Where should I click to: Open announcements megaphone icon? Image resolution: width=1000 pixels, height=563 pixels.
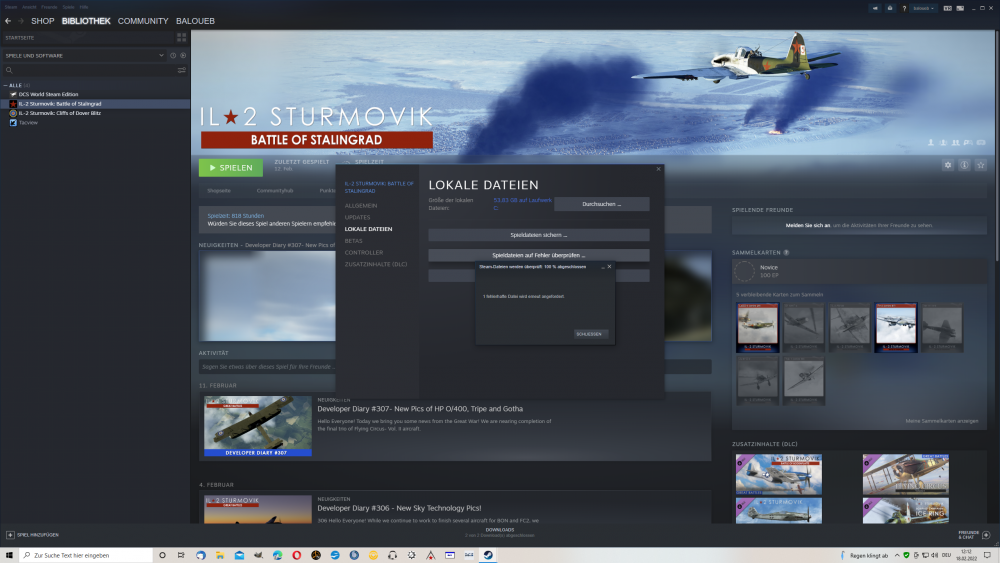coord(875,8)
